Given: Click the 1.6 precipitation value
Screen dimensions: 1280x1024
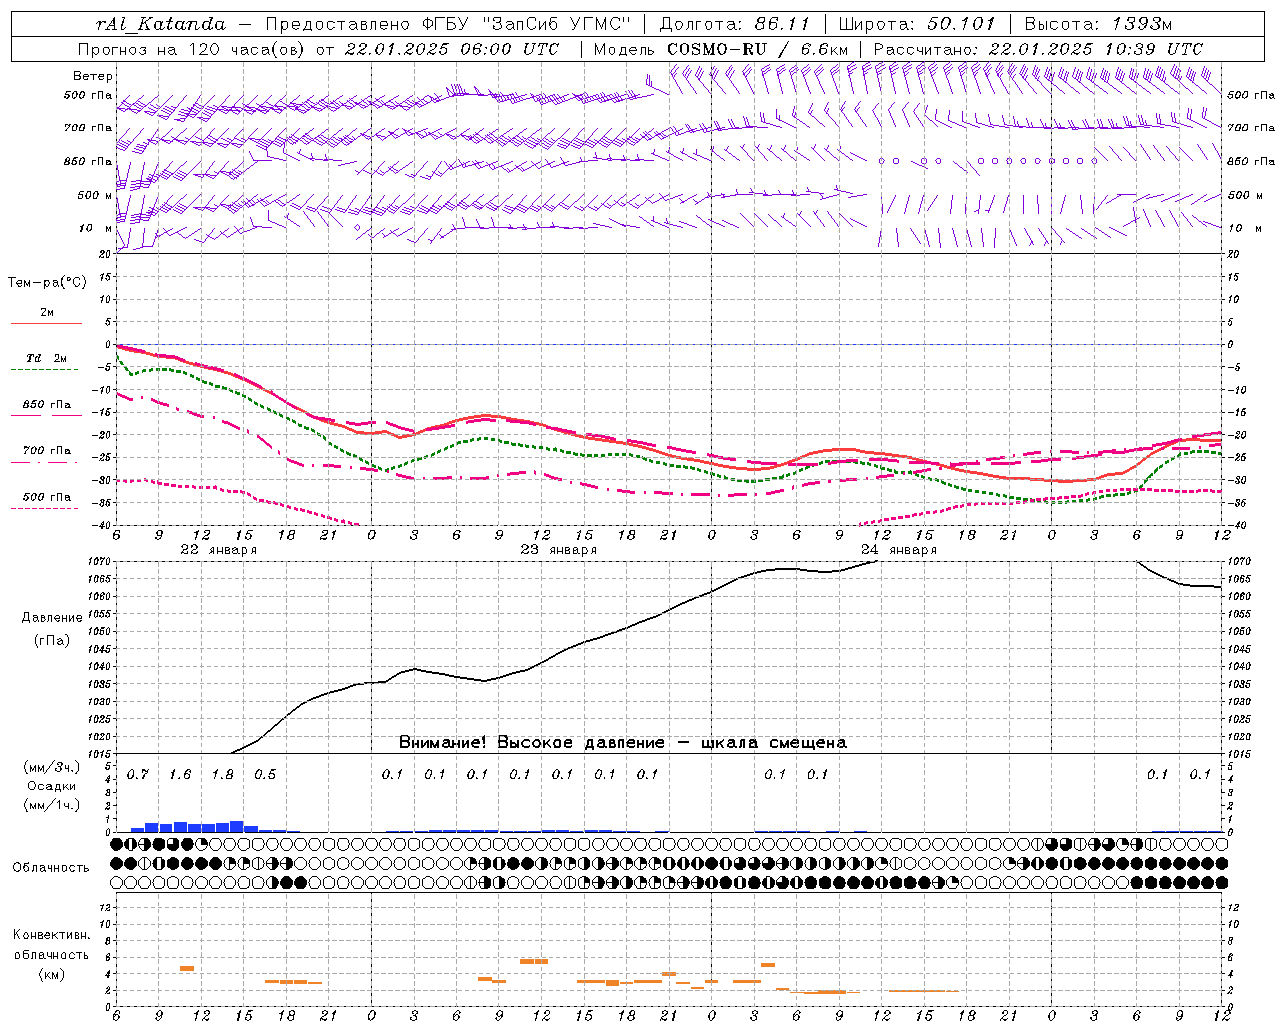Looking at the screenshot, I should 180,775.
